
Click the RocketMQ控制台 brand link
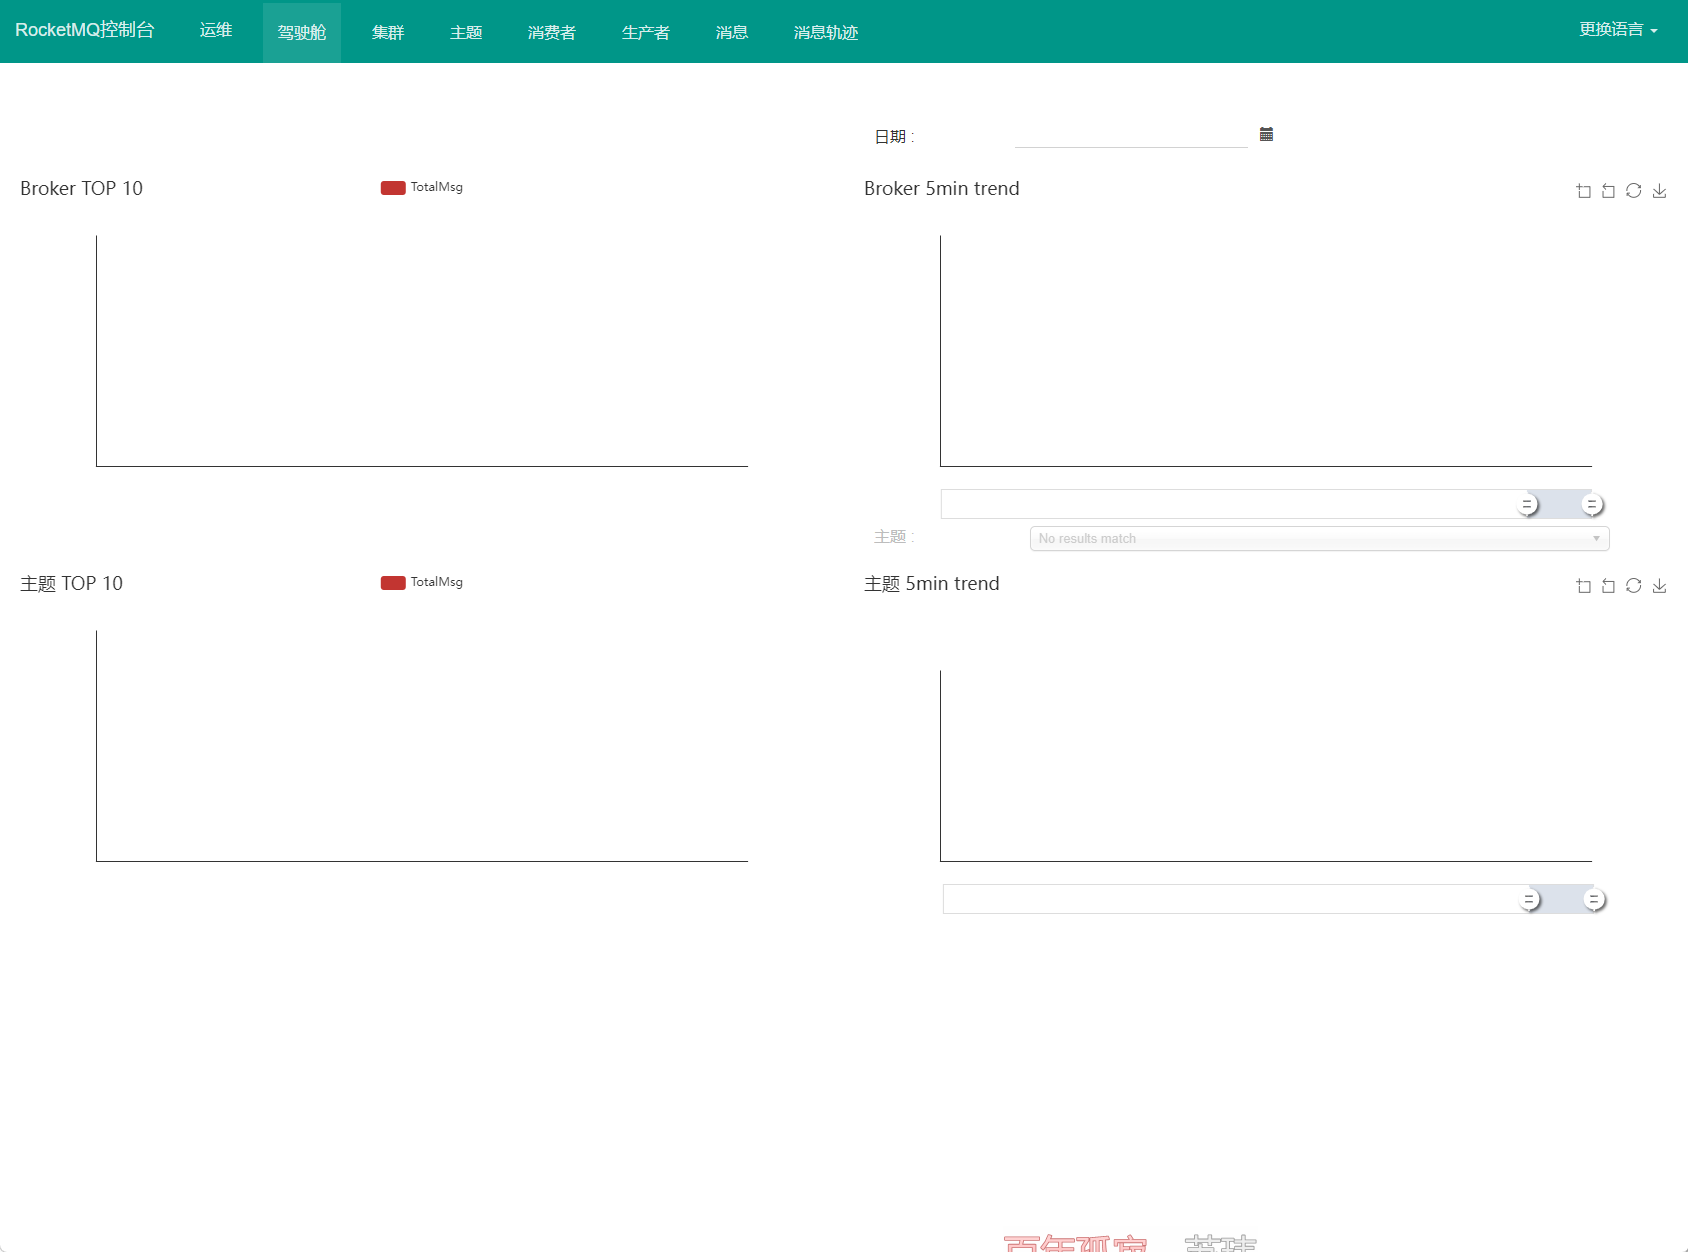point(85,30)
